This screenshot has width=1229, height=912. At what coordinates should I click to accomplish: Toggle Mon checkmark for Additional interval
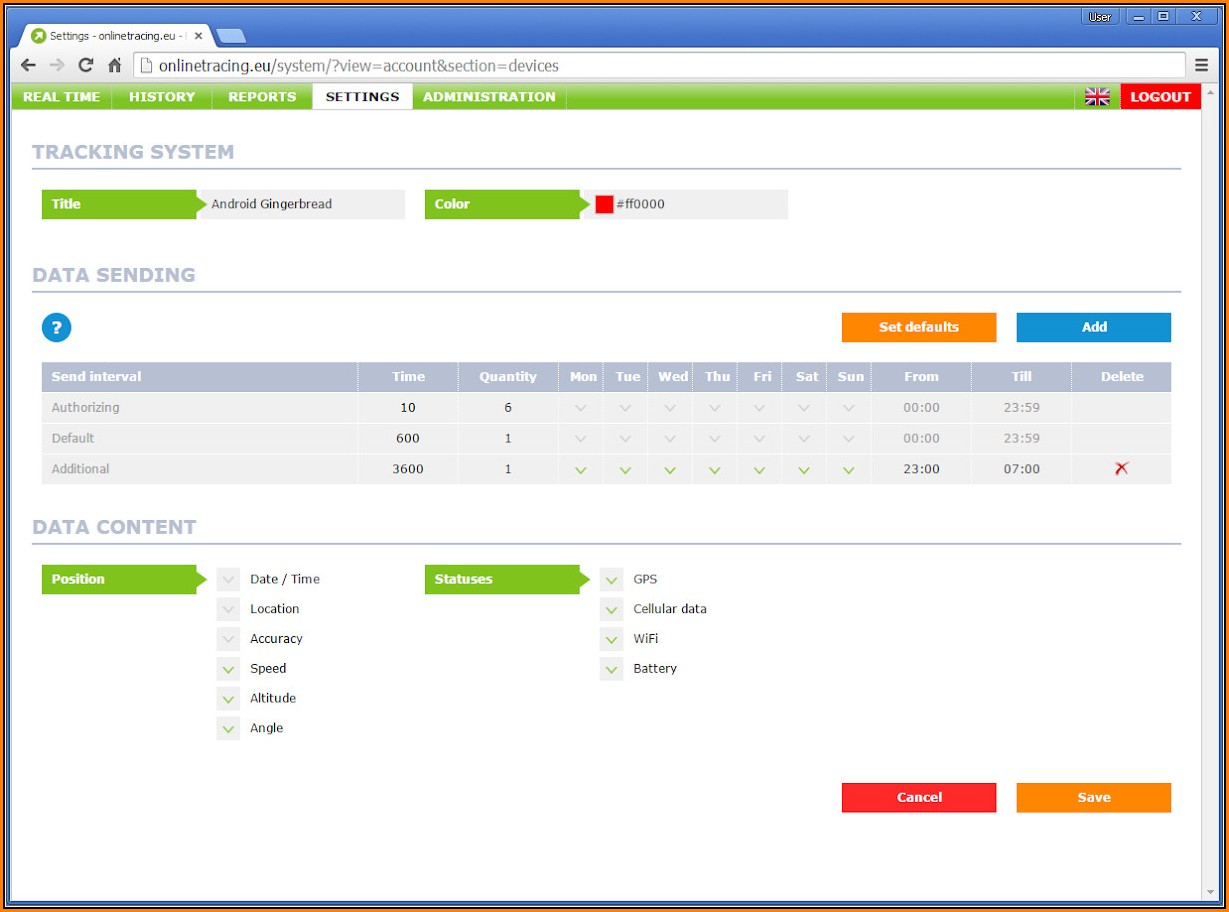(581, 469)
